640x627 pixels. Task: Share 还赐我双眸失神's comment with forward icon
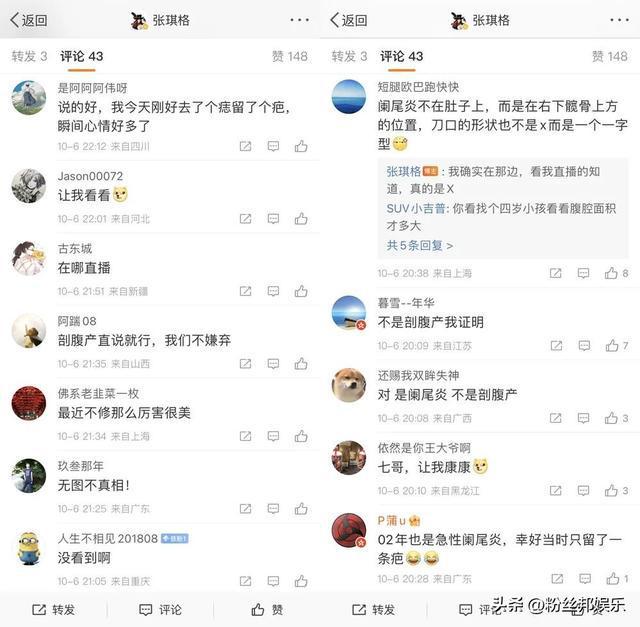tap(556, 418)
